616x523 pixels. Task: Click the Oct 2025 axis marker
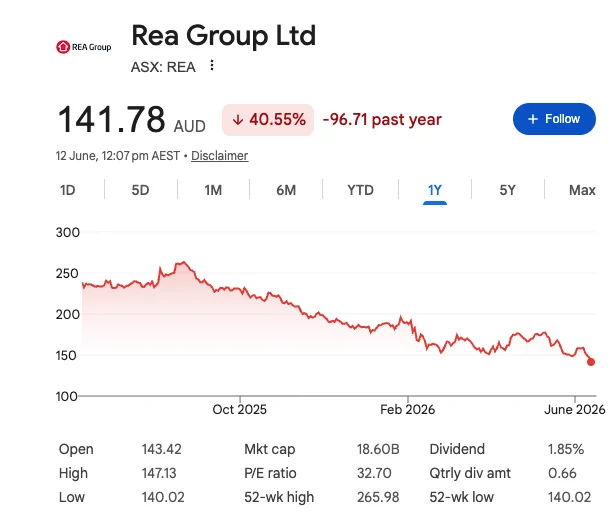click(x=240, y=409)
